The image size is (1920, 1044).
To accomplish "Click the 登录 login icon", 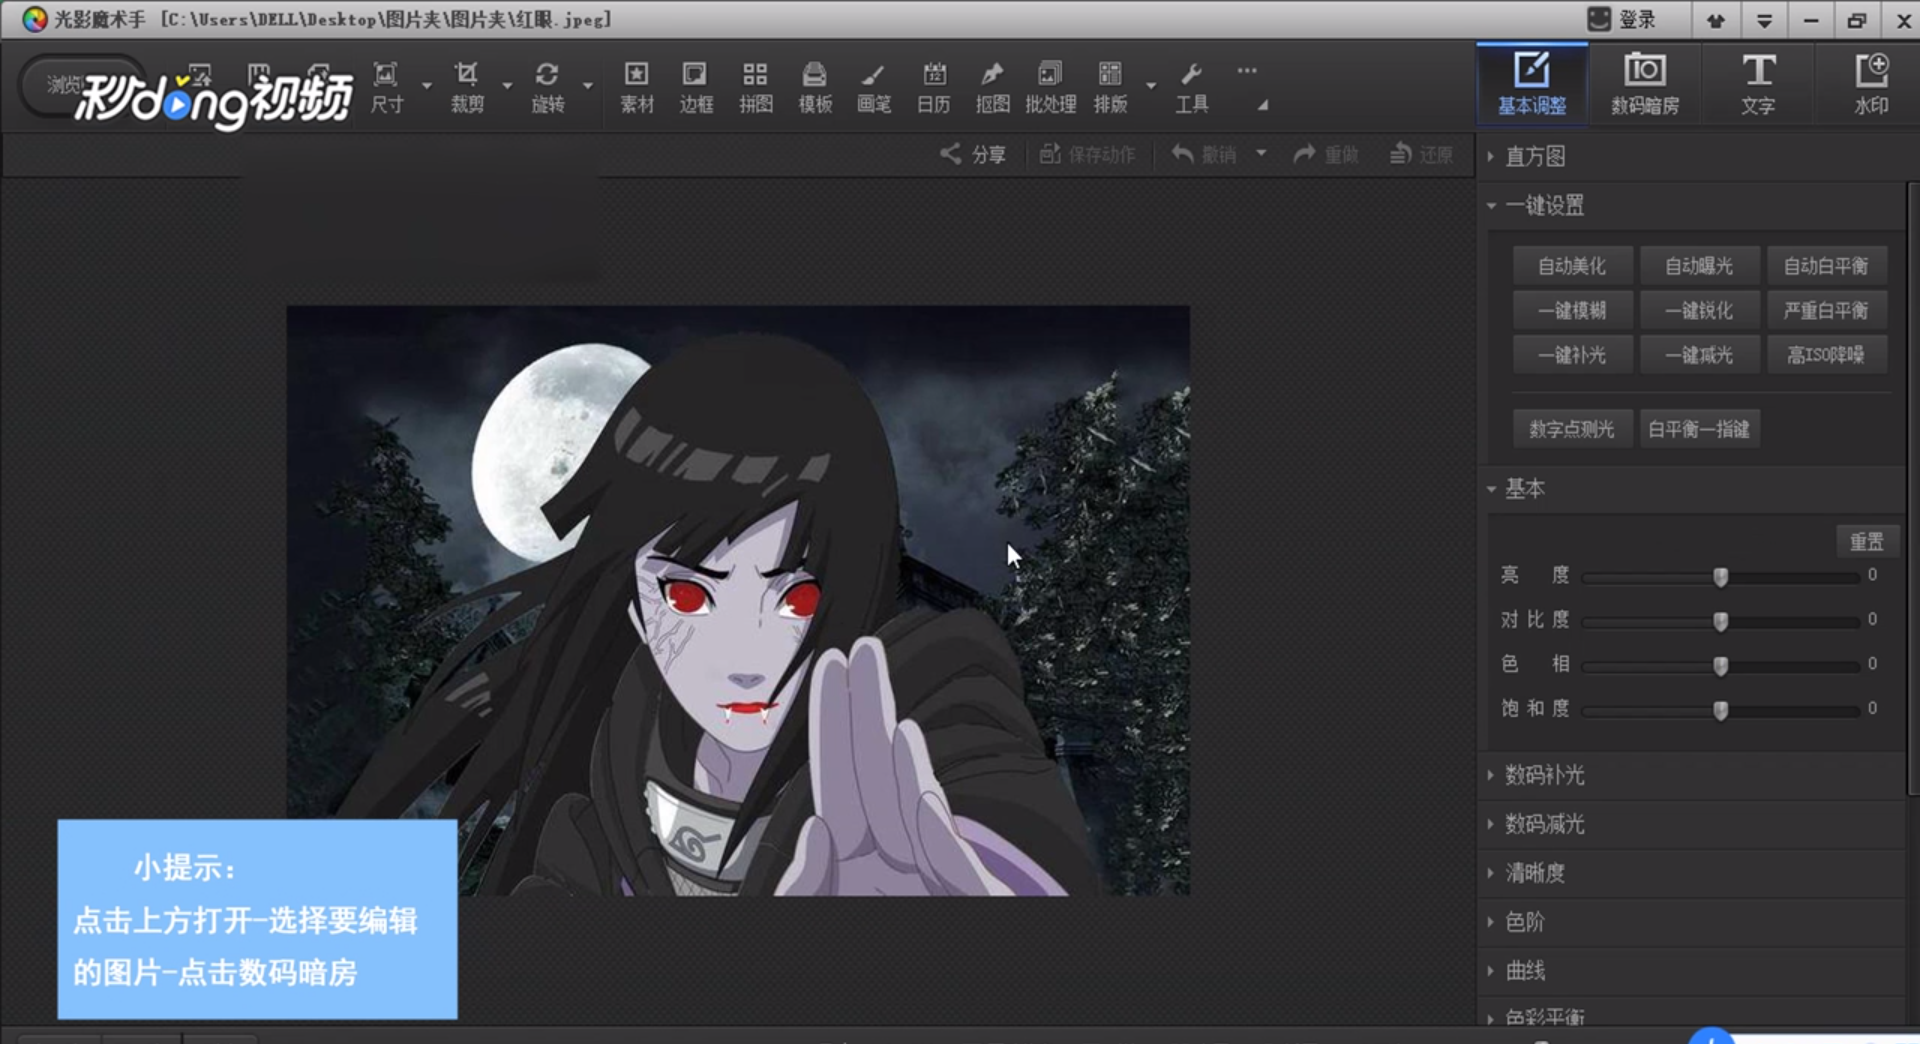I will click(1600, 19).
